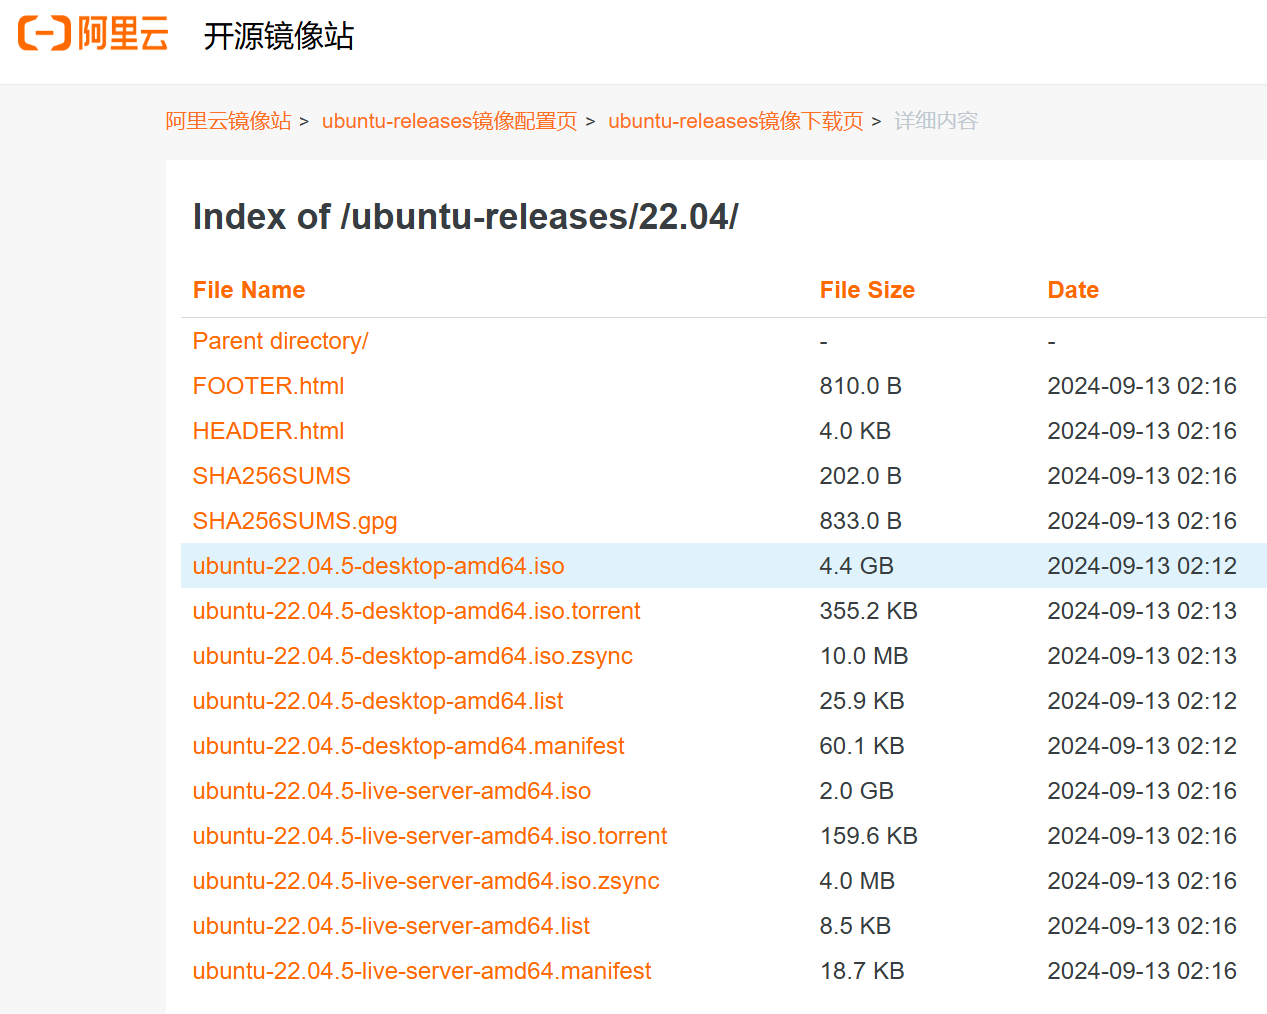Open ubuntu-22.04.5-desktop-amd64.manifest
This screenshot has width=1267, height=1014.
click(x=408, y=746)
